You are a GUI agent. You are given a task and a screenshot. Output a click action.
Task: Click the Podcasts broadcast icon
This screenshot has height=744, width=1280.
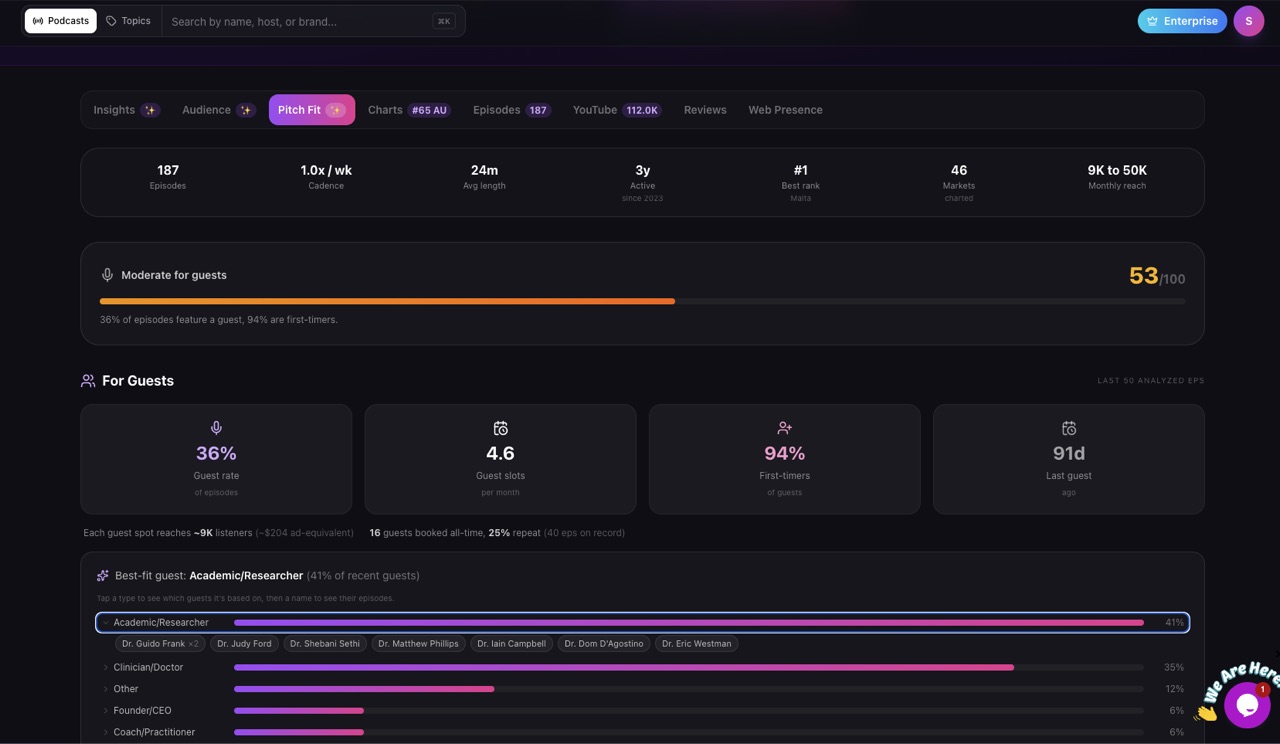click(38, 21)
